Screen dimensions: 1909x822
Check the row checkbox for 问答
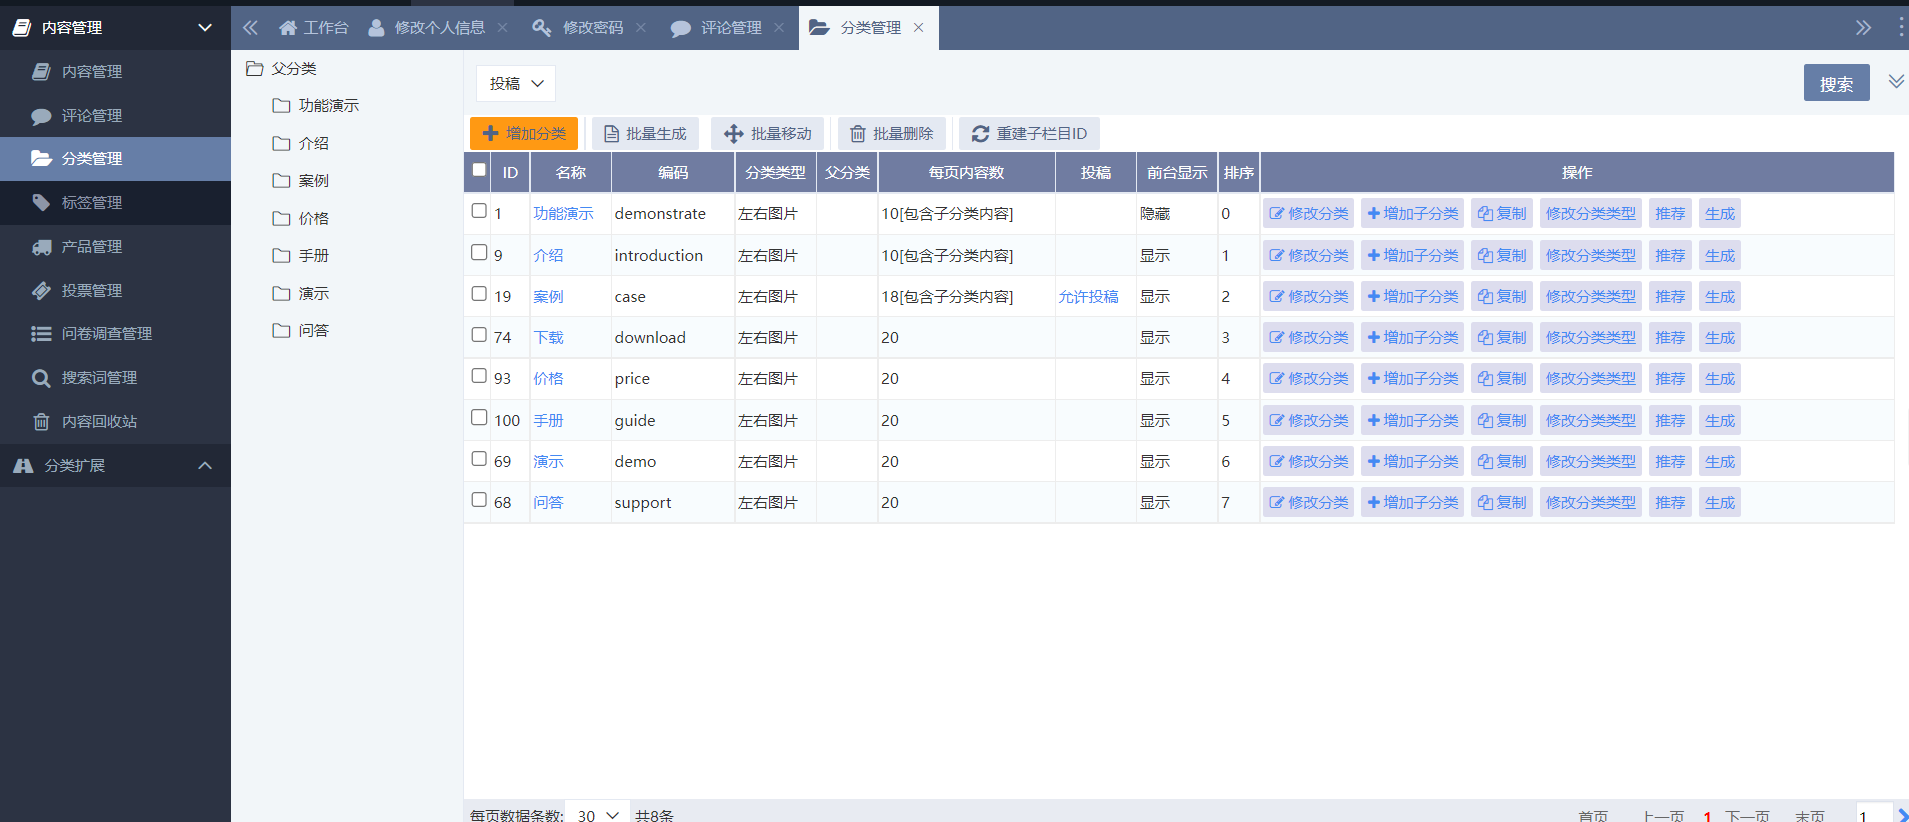point(479,500)
